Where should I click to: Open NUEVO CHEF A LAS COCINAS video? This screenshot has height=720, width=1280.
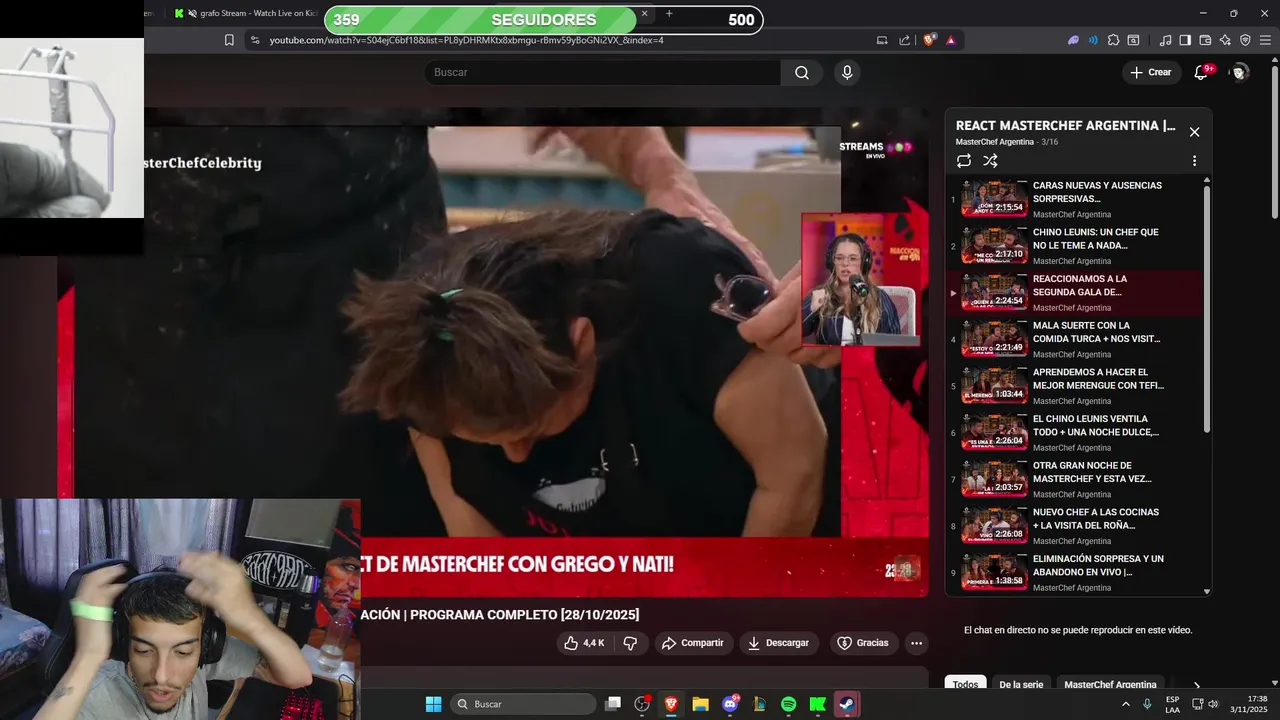(1074, 526)
